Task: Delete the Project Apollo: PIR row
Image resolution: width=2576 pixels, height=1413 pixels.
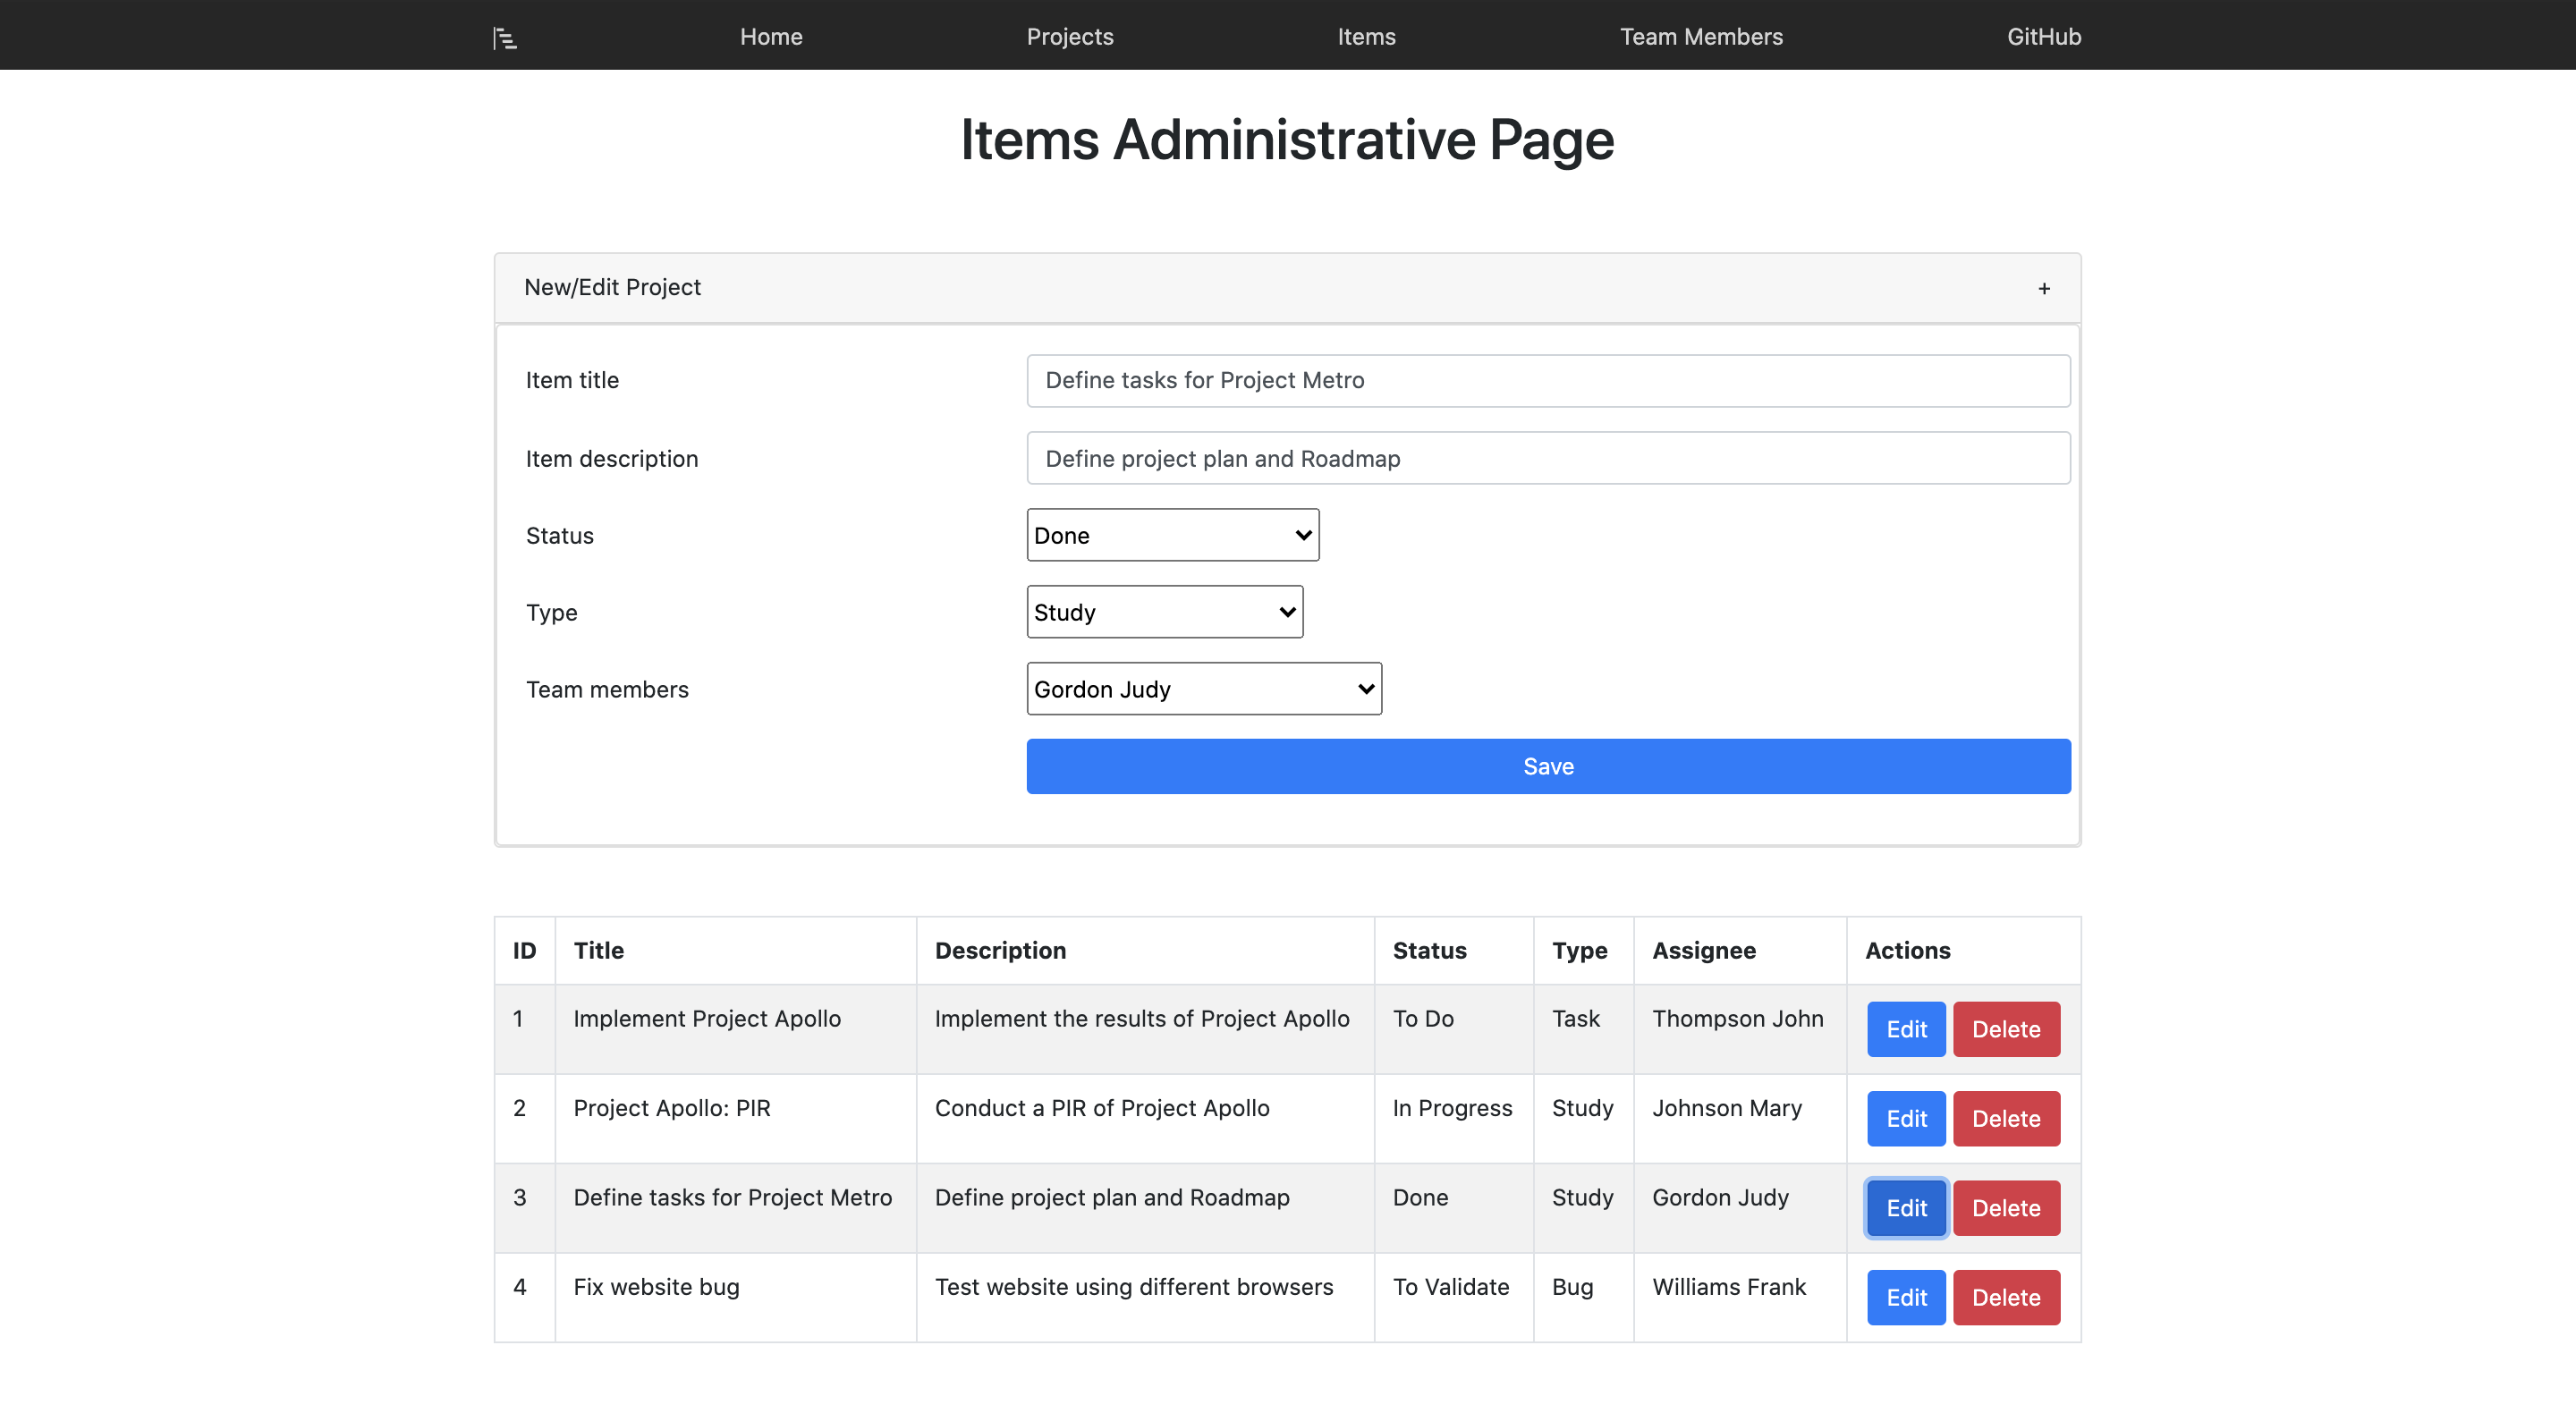Action: click(2005, 1118)
